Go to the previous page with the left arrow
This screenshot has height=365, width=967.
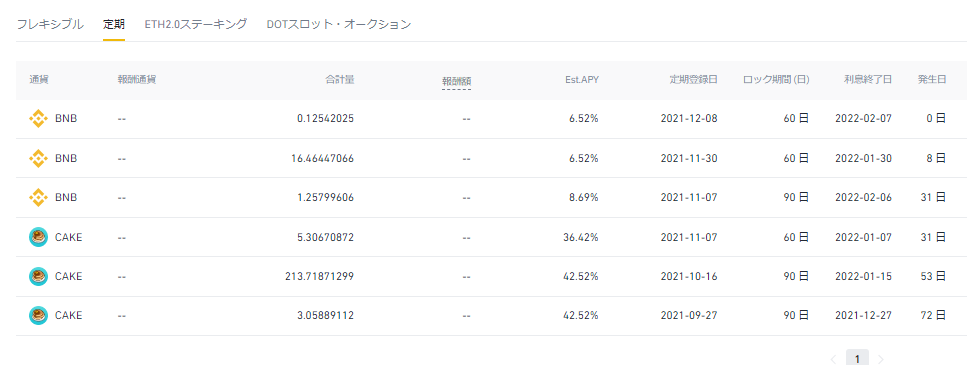click(833, 359)
